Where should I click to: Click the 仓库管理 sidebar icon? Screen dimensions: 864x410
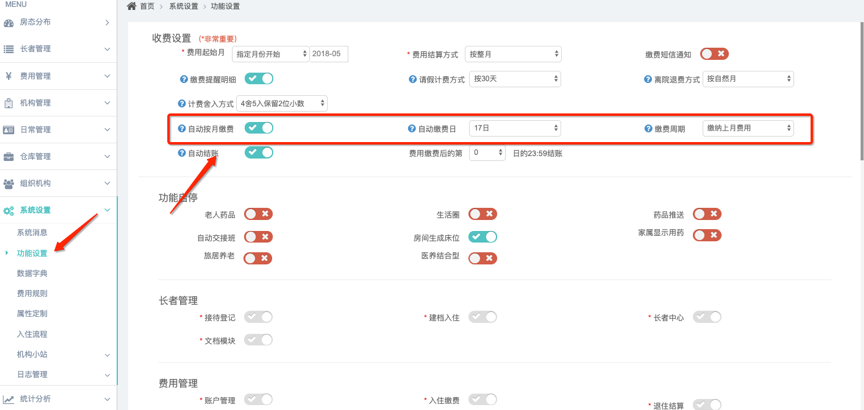click(x=9, y=157)
